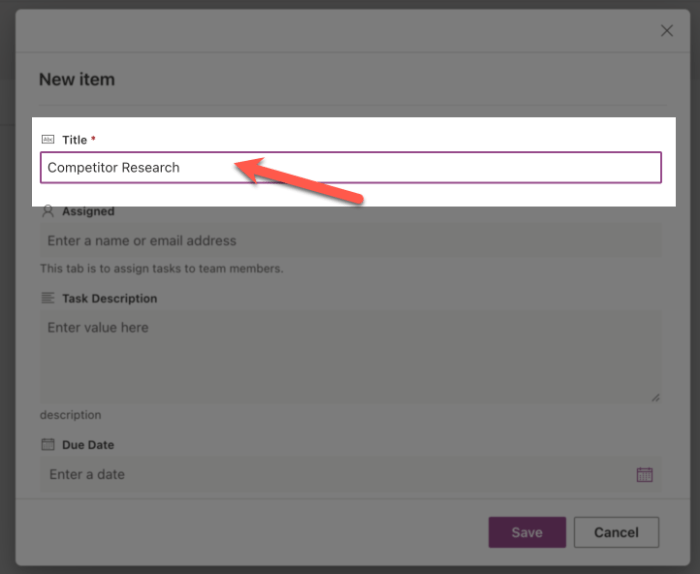This screenshot has width=700, height=574.
Task: Click the Task Description resize handle
Action: [655, 397]
